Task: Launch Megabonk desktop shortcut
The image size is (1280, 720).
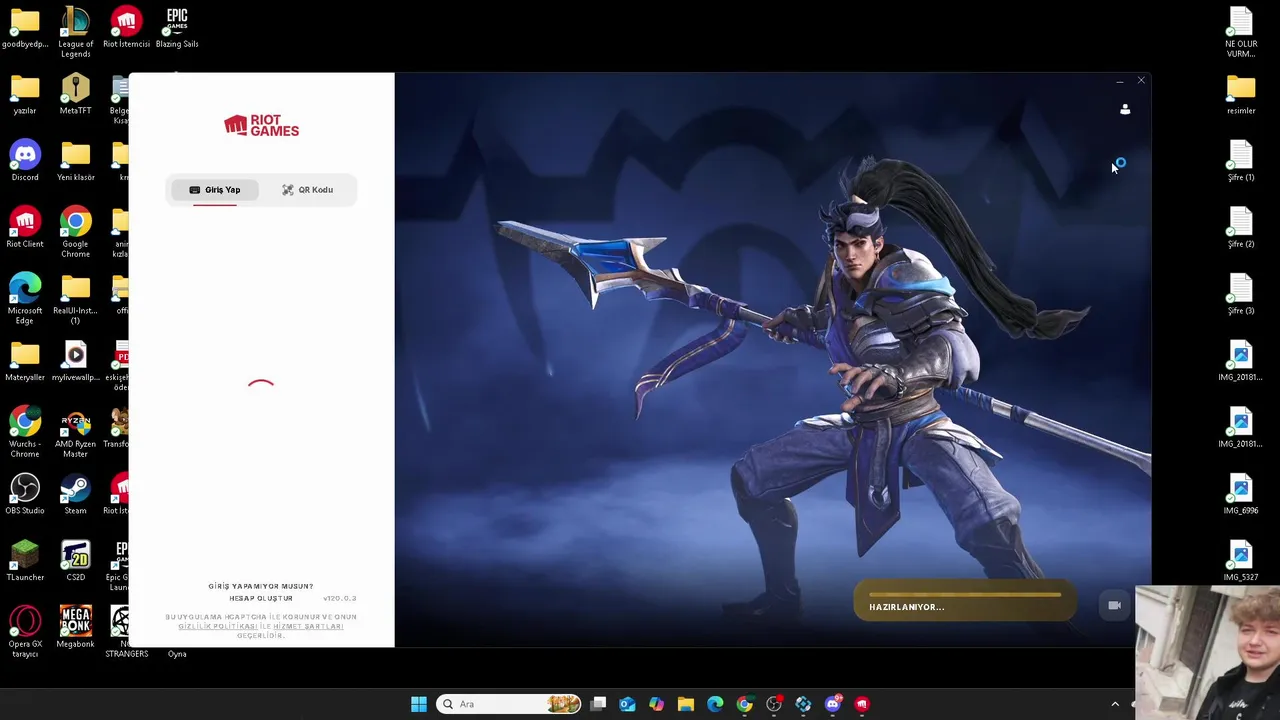Action: pyautogui.click(x=75, y=627)
